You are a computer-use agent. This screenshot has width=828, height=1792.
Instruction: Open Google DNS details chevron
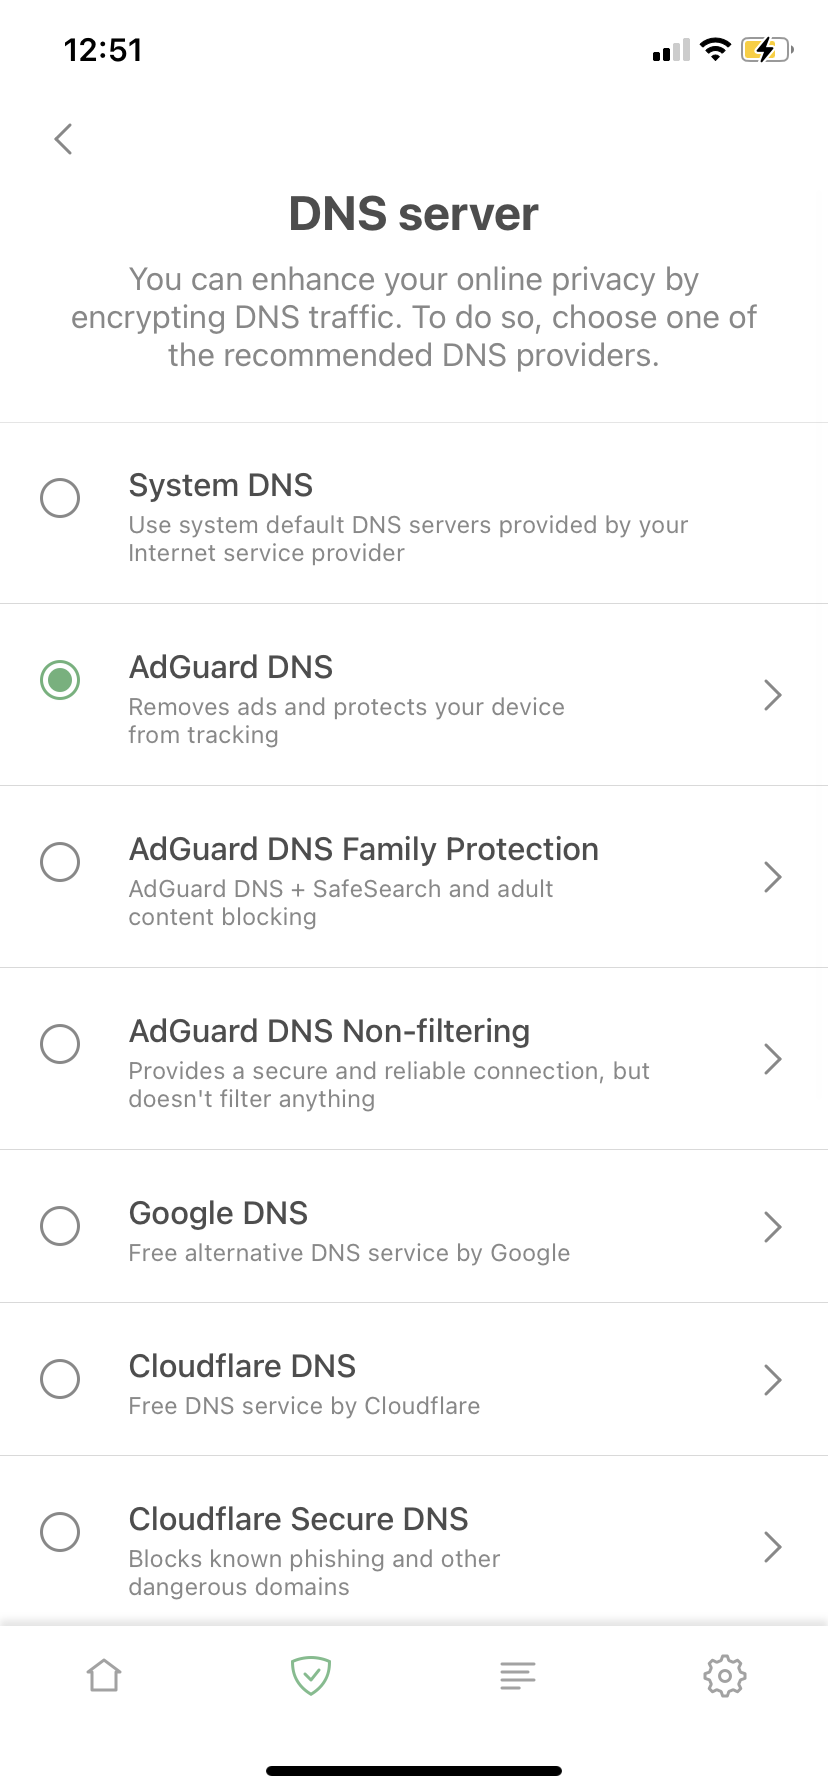tap(772, 1227)
